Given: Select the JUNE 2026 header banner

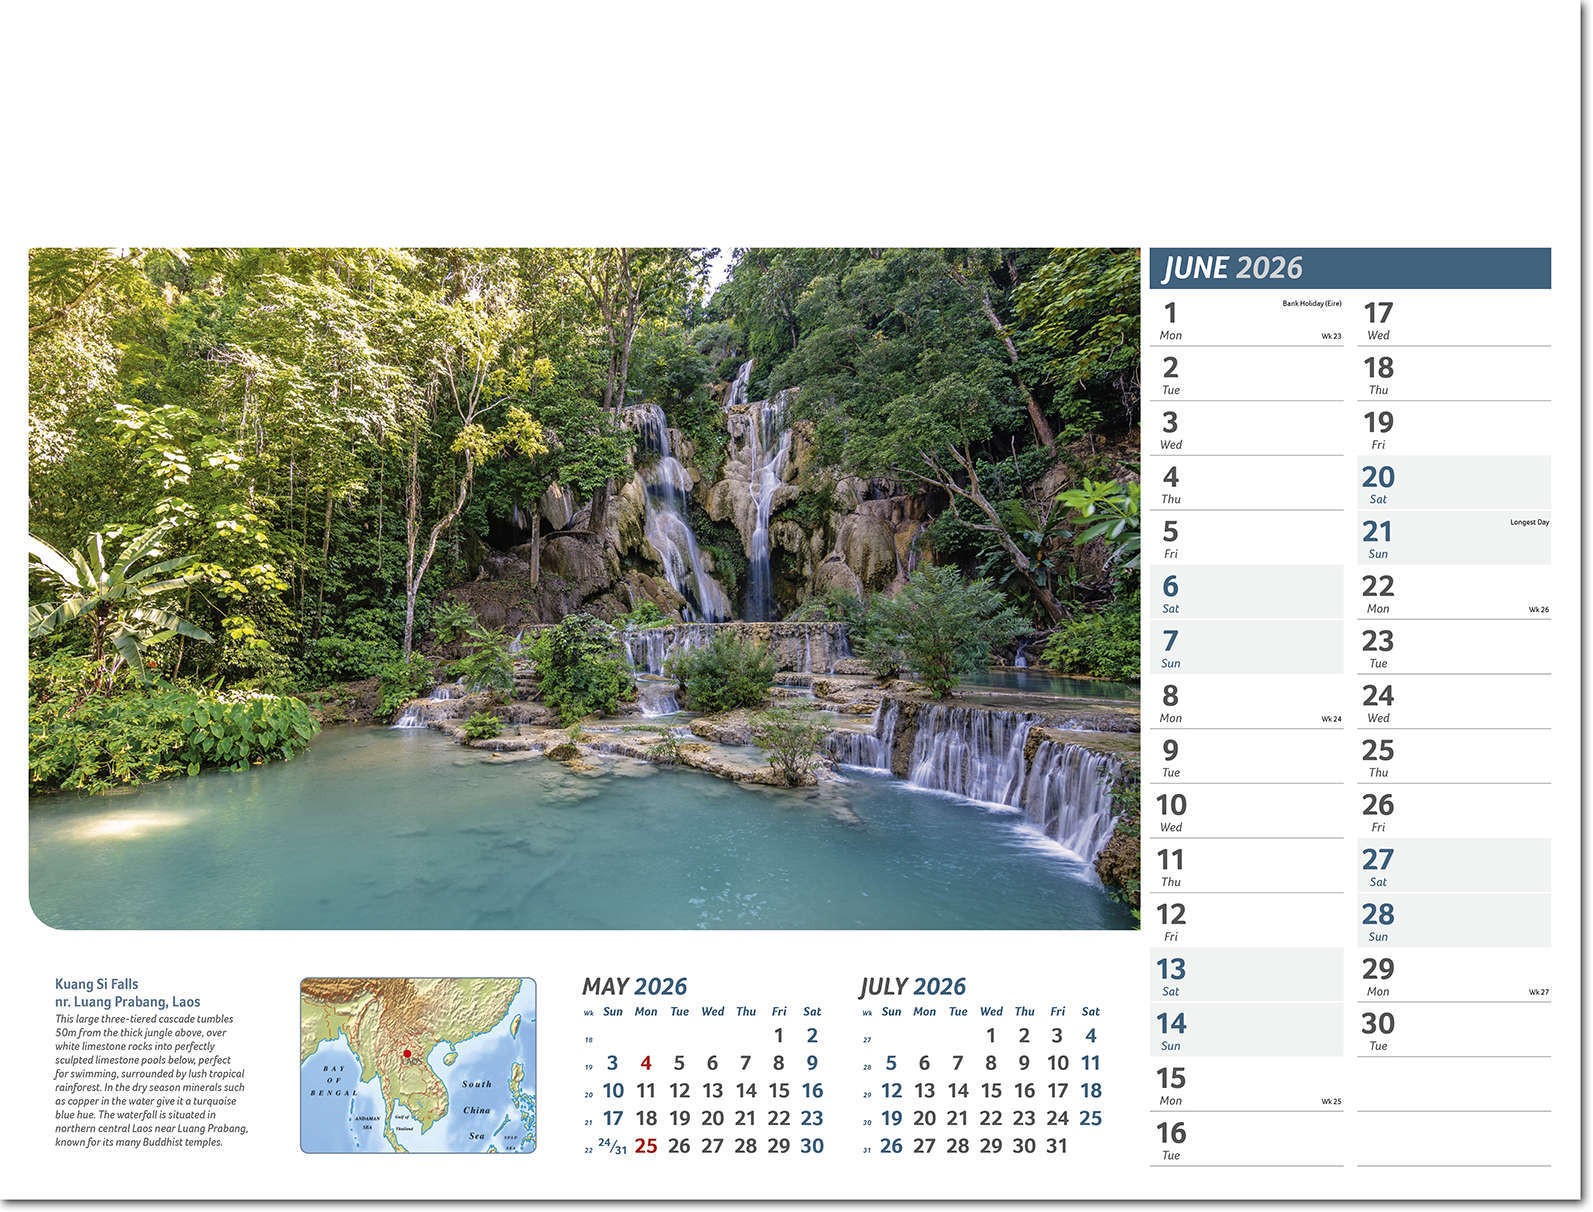Looking at the screenshot, I should (1350, 268).
